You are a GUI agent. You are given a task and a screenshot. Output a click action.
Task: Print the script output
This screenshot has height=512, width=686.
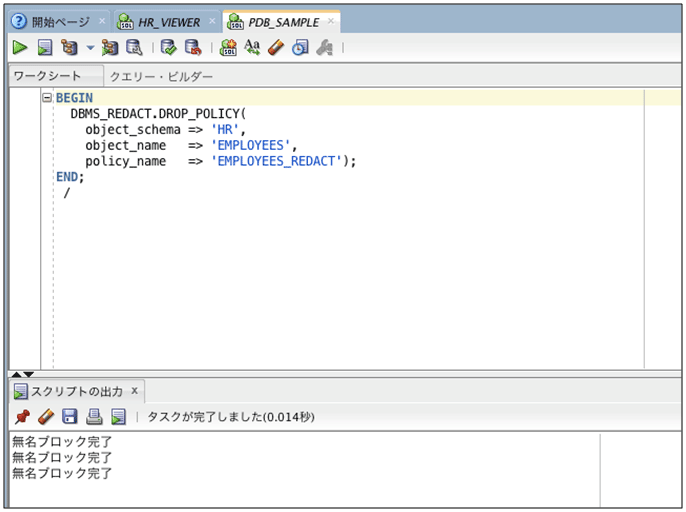tap(94, 417)
